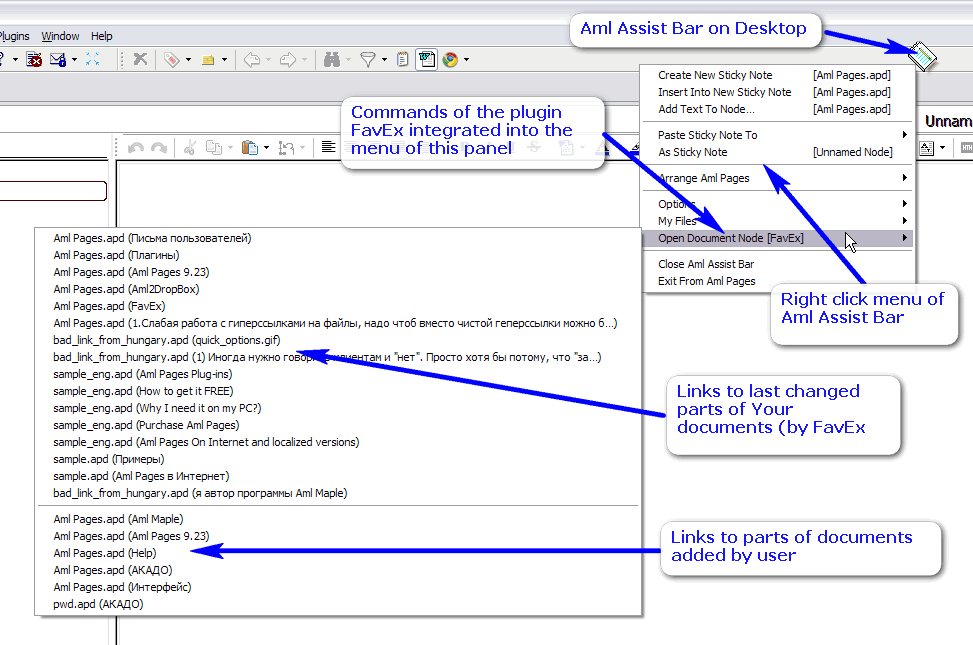Open dropdown arrow beside the email icon

click(x=74, y=60)
